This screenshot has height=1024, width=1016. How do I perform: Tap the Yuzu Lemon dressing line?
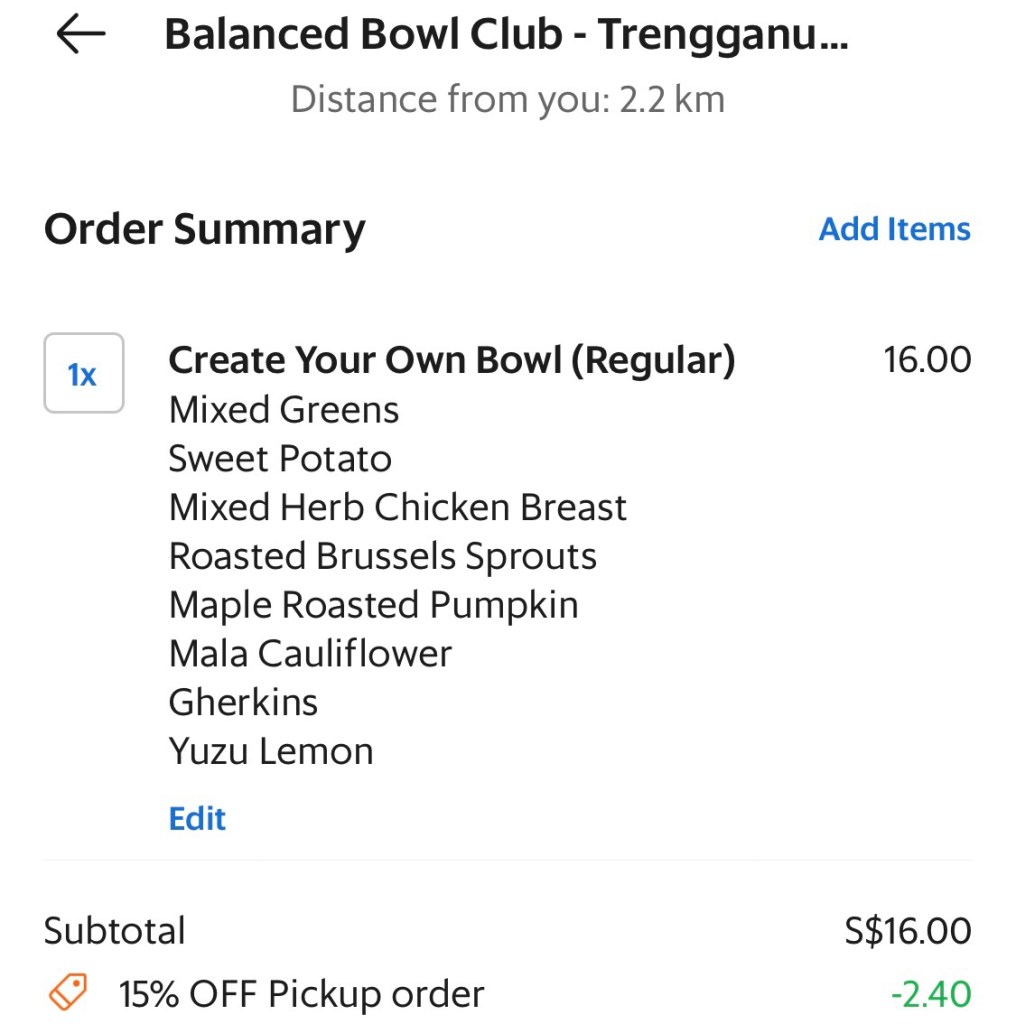click(271, 752)
